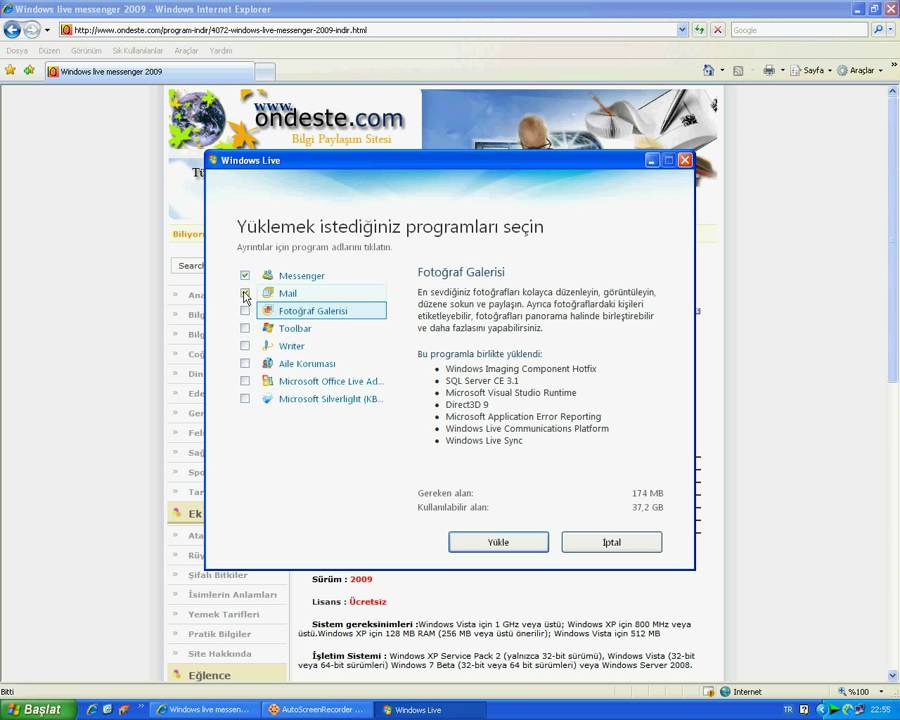Click the Microsoft Office Live Add-in icon

coord(267,381)
